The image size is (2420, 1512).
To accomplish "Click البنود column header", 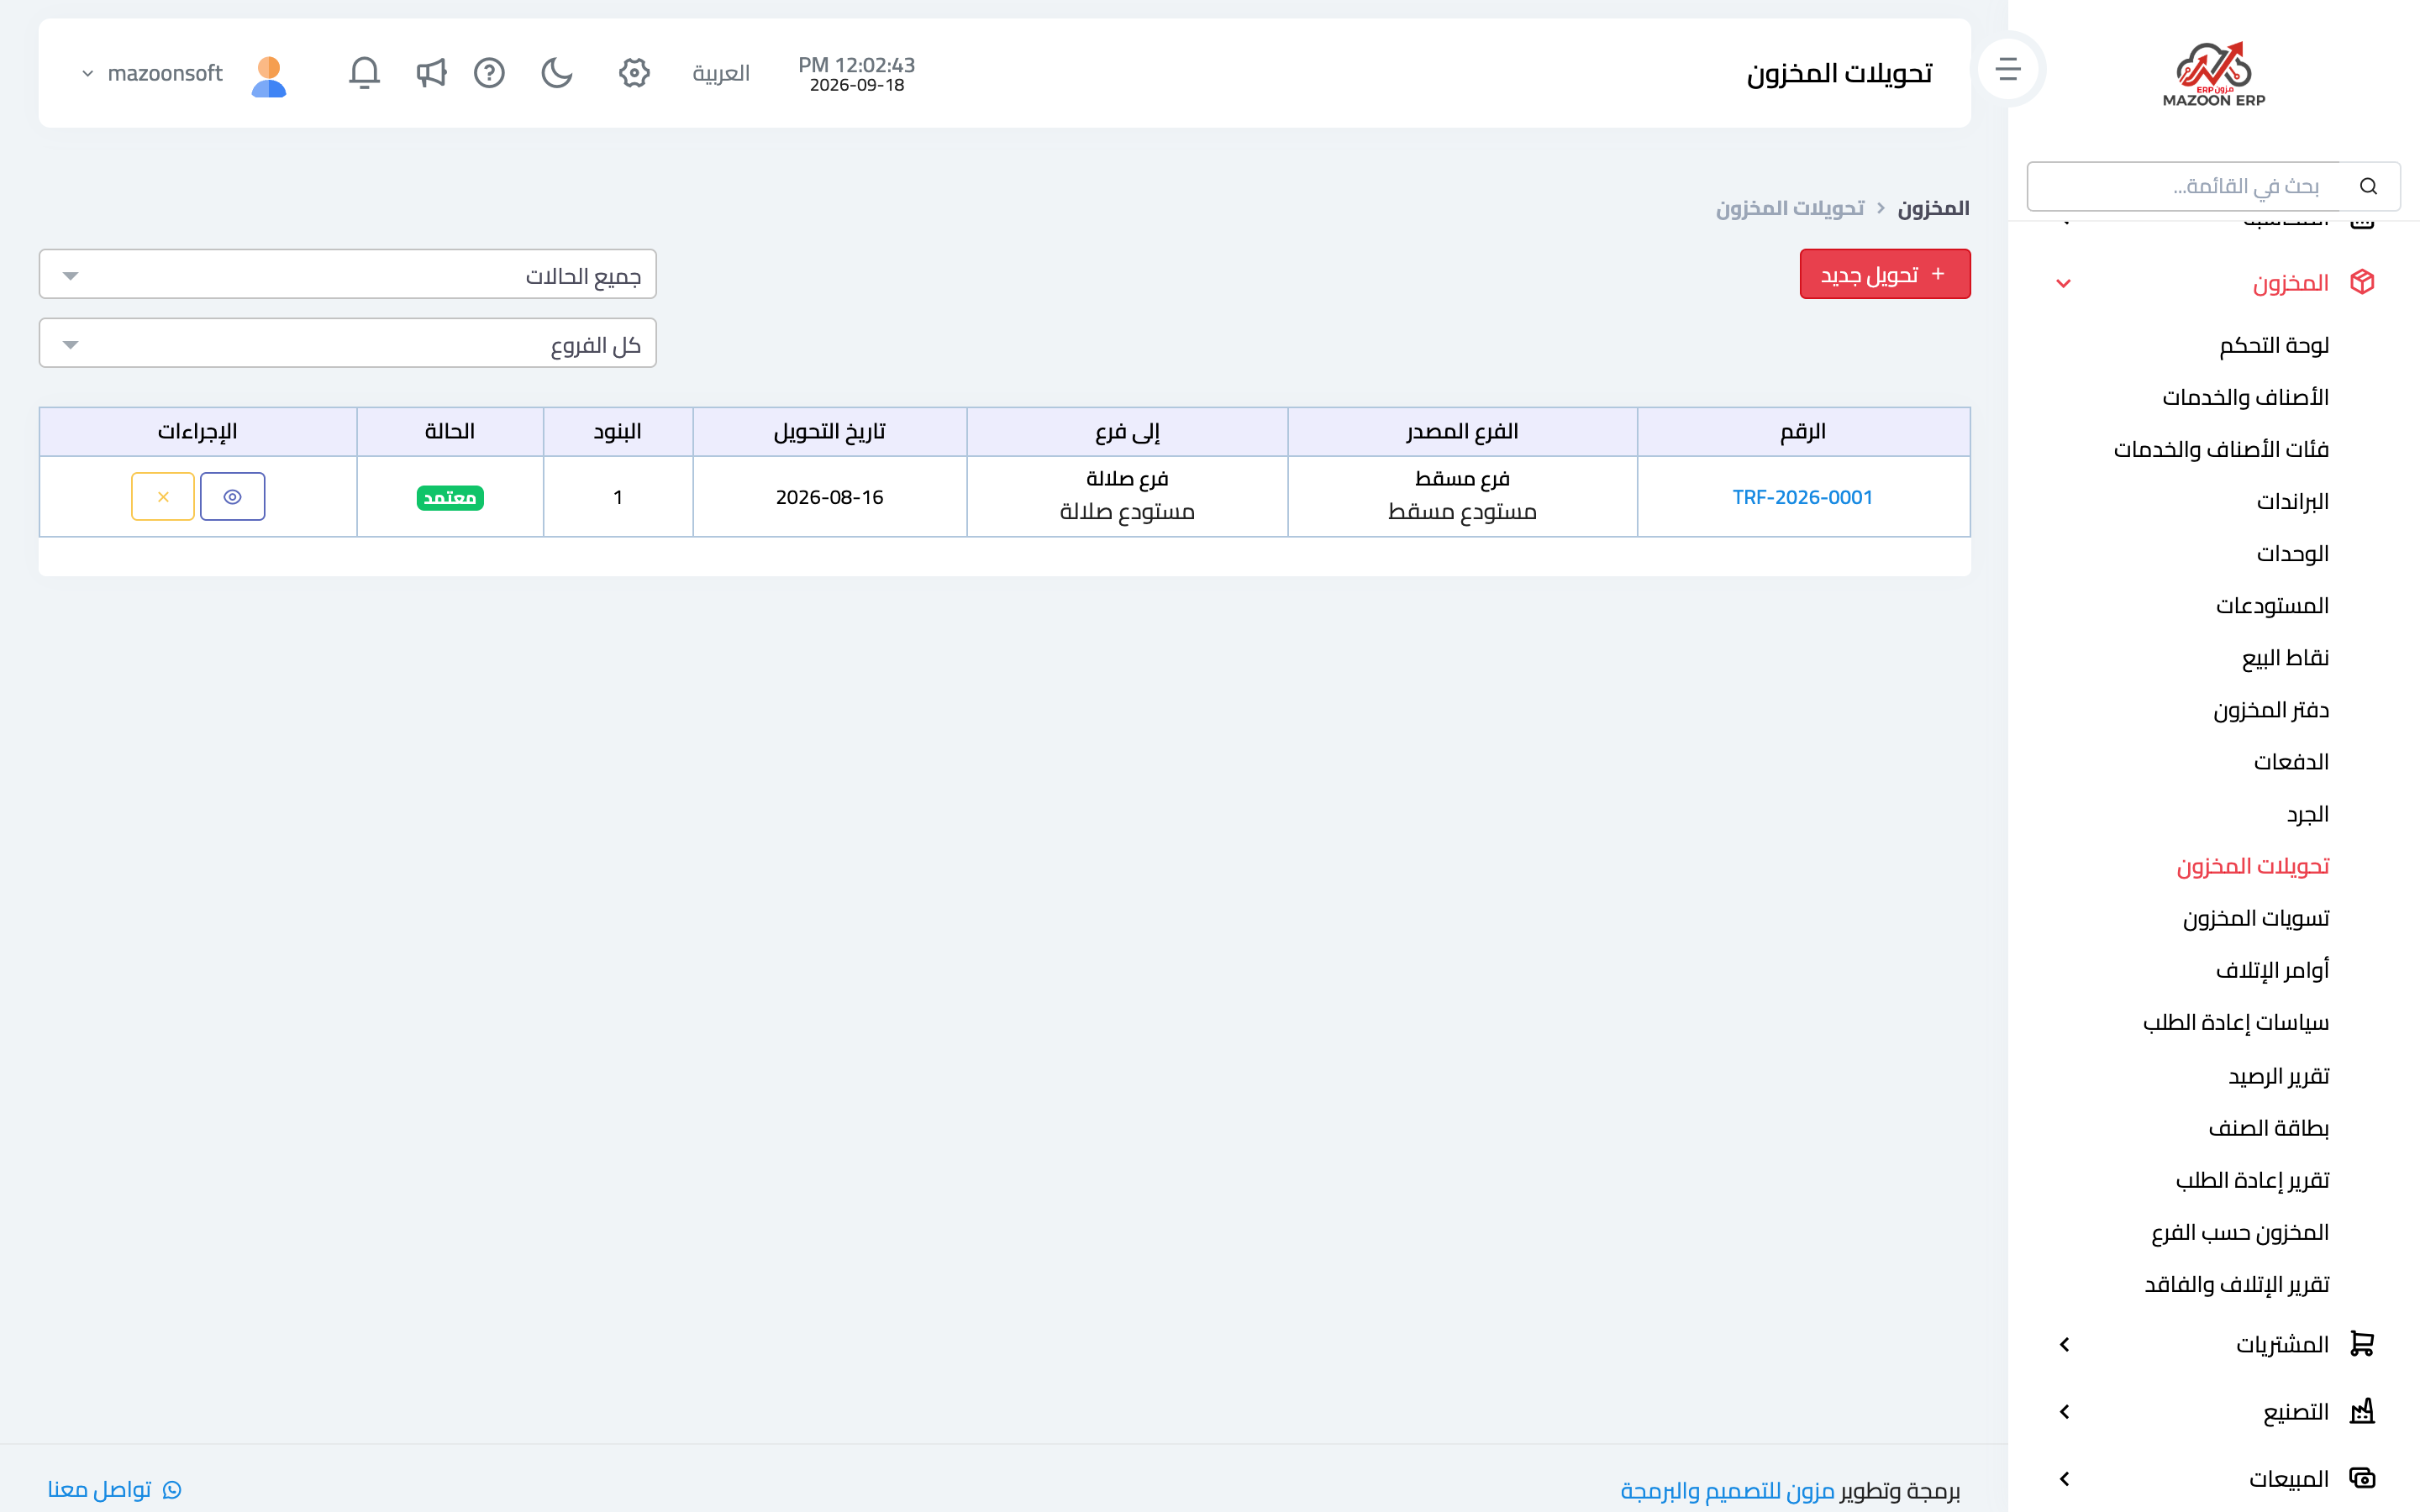I will tap(617, 431).
